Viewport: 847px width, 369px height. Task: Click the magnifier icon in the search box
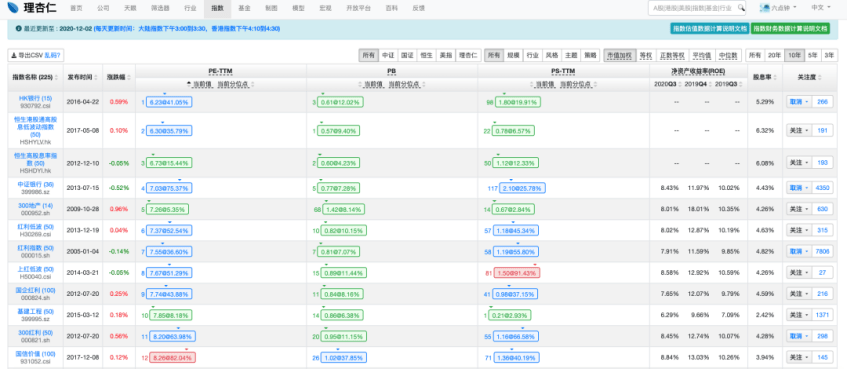pos(741,8)
